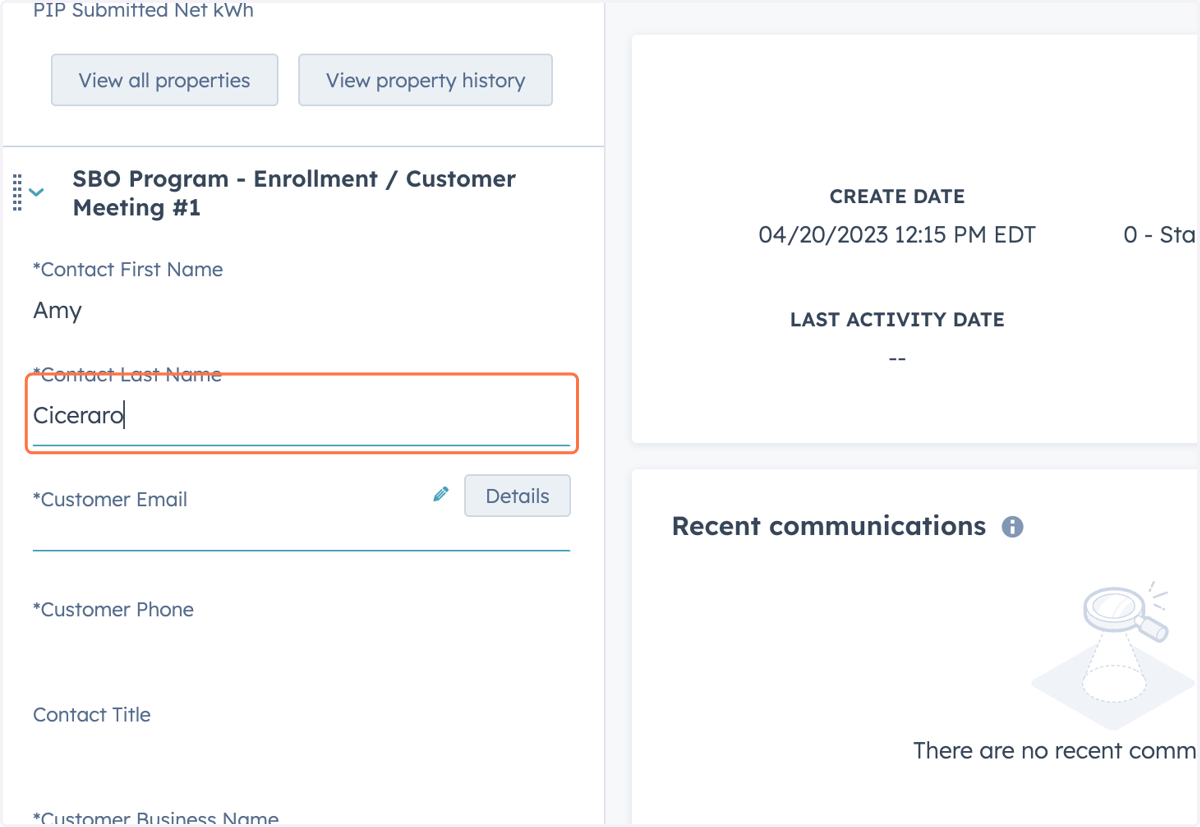Click the CREATE DATE heading

tap(897, 197)
